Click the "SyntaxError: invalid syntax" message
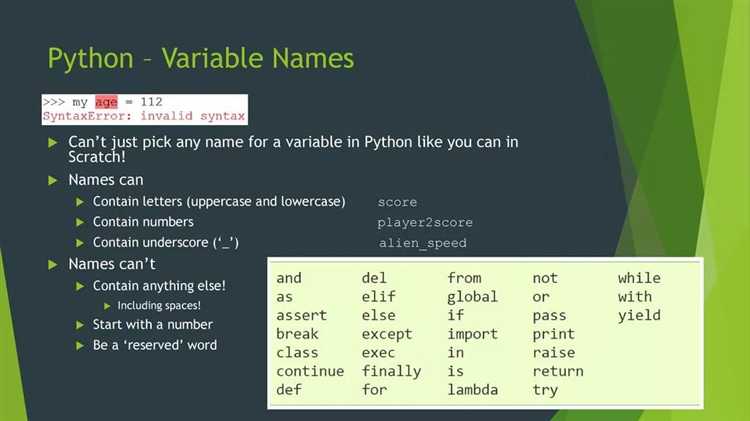This screenshot has width=750, height=421. click(144, 116)
